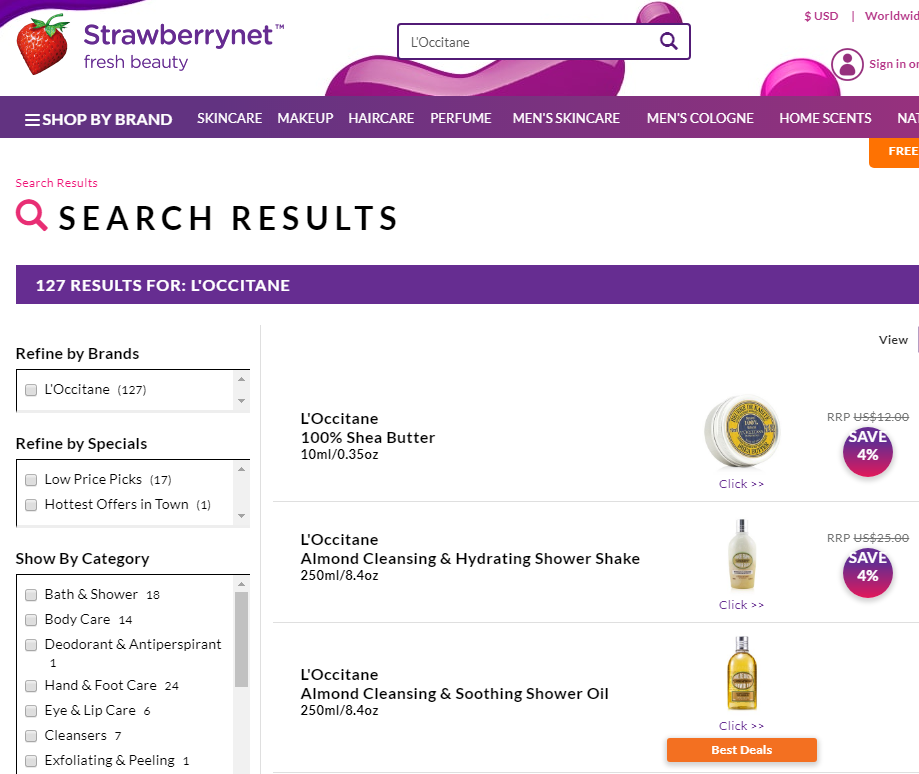Click the user account avatar icon
Viewport: 919px width, 774px height.
[847, 65]
